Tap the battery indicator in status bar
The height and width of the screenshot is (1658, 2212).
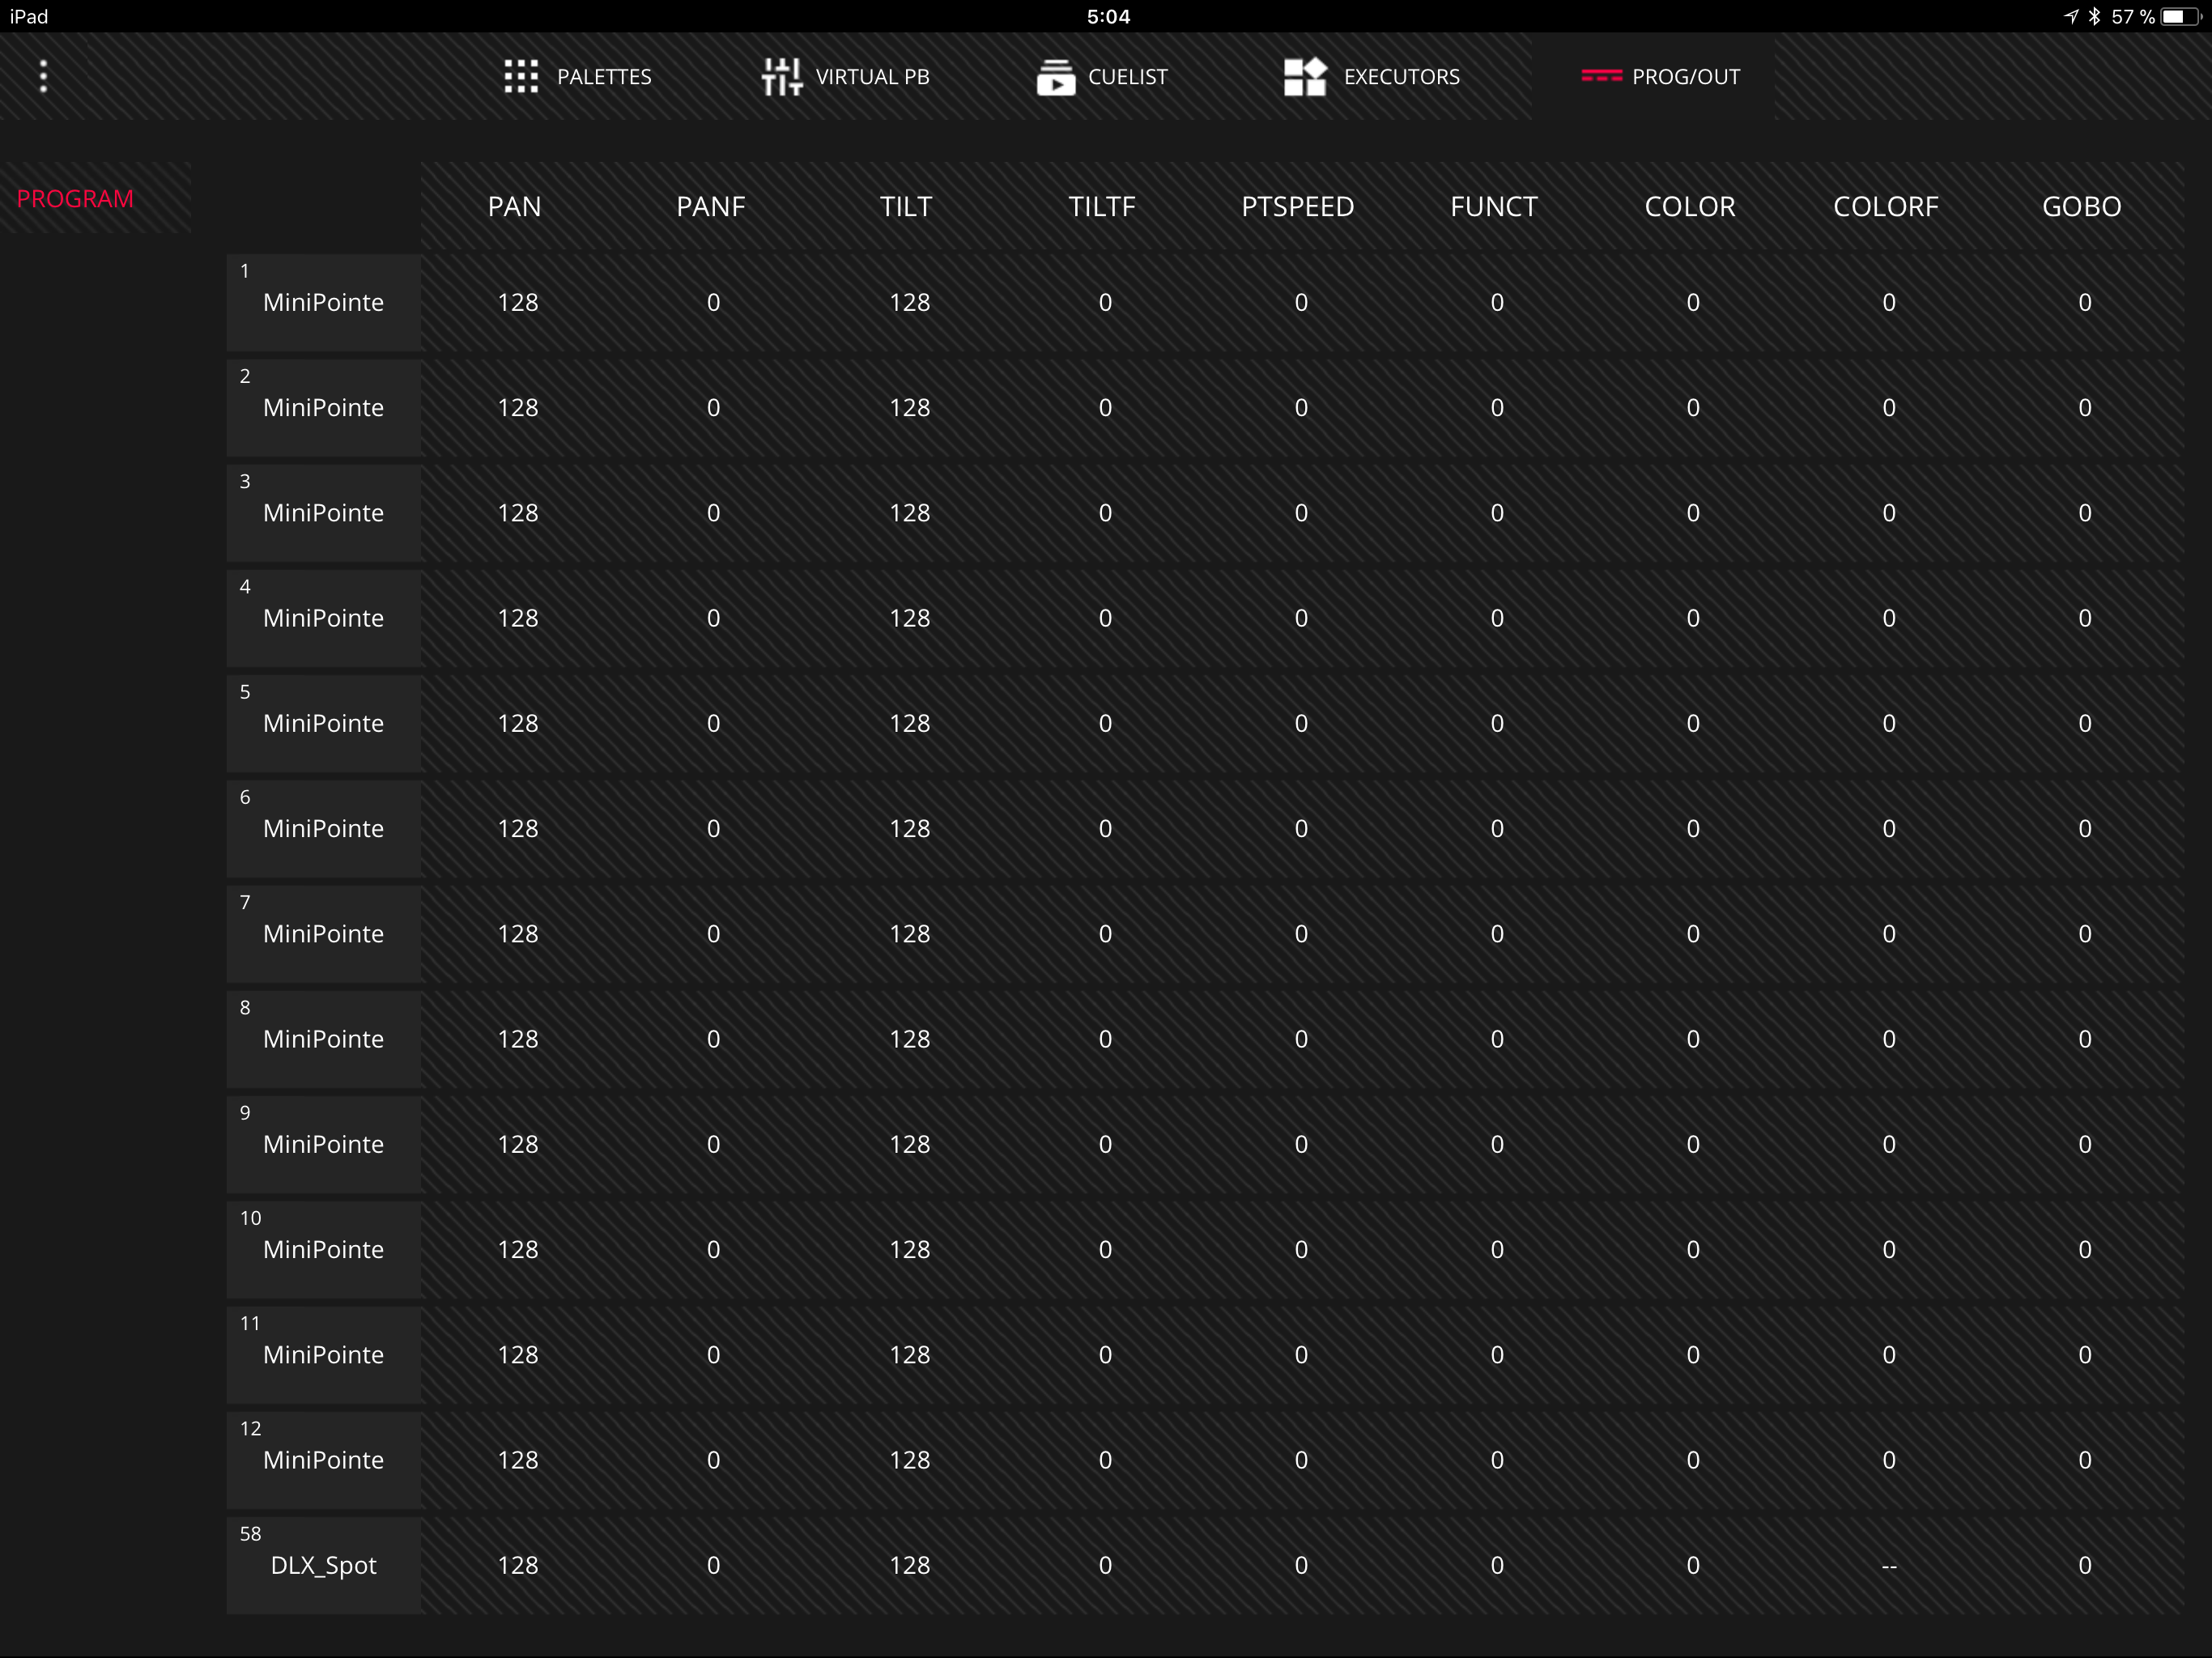(2179, 17)
